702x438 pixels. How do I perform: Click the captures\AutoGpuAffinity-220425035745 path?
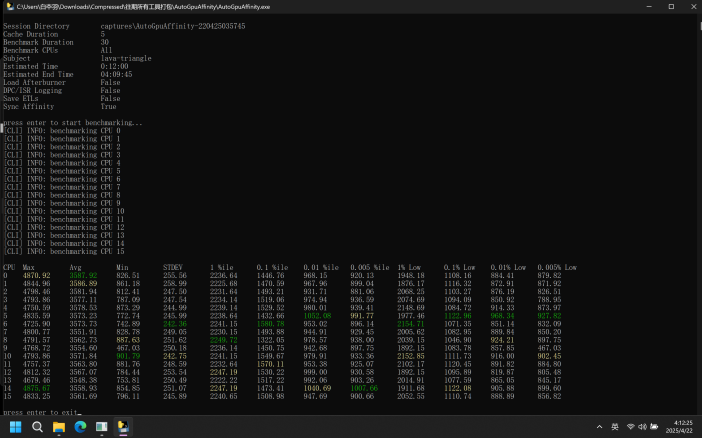(x=173, y=26)
